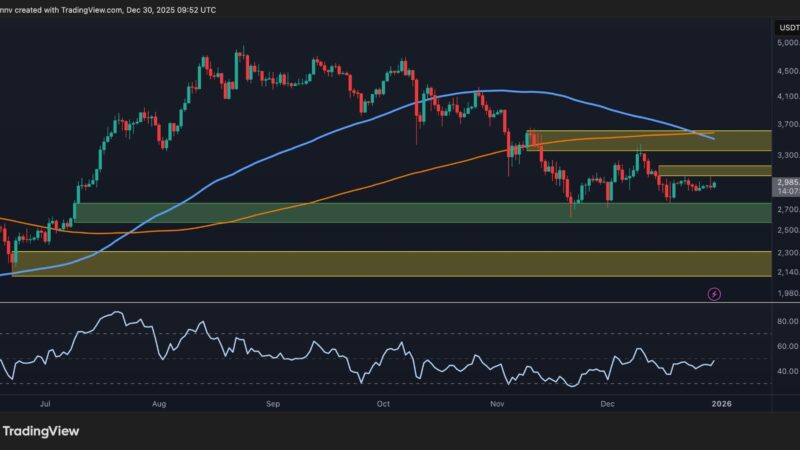Select the orange moving average line

[357, 190]
